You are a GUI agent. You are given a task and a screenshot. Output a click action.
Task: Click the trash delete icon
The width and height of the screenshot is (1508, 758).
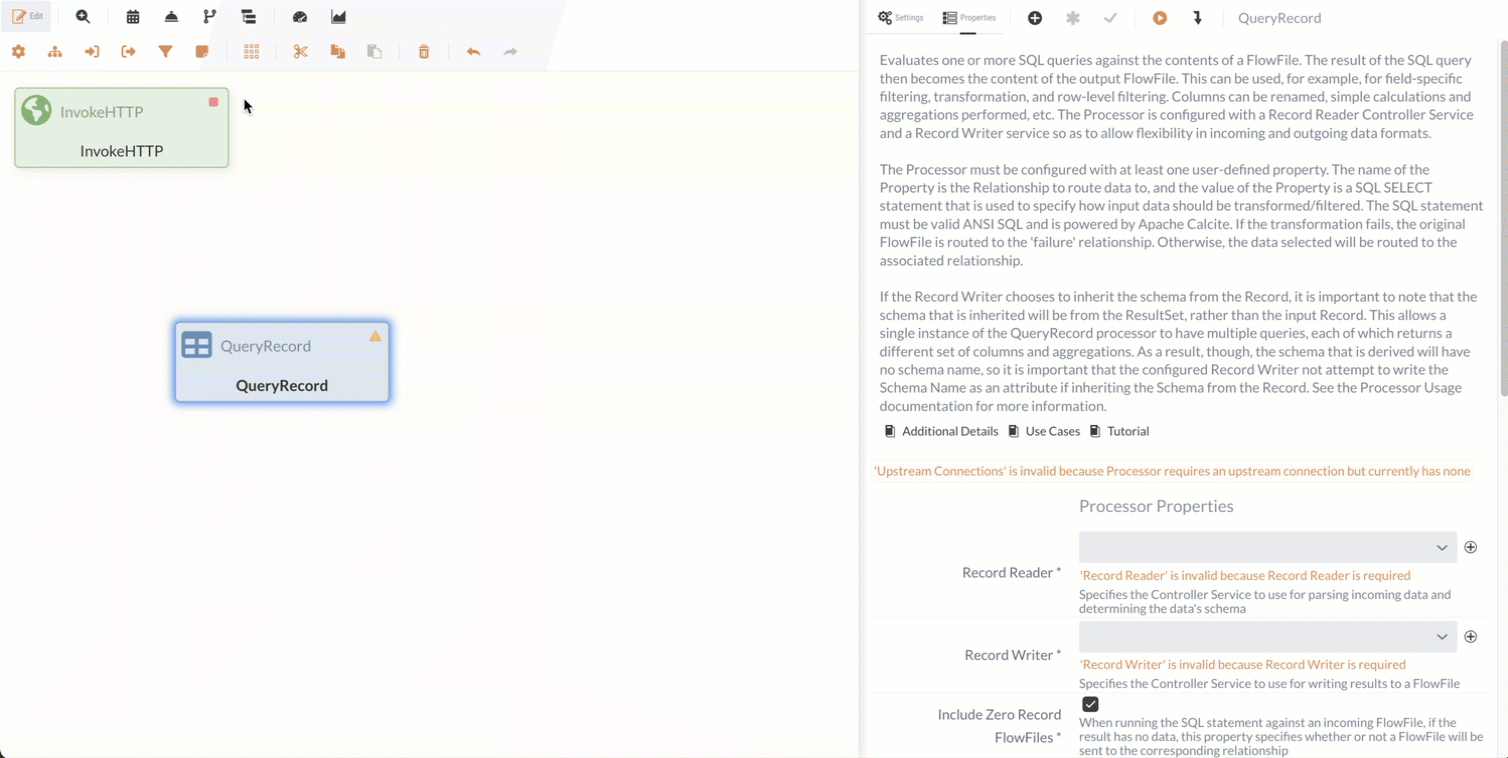pyautogui.click(x=424, y=52)
